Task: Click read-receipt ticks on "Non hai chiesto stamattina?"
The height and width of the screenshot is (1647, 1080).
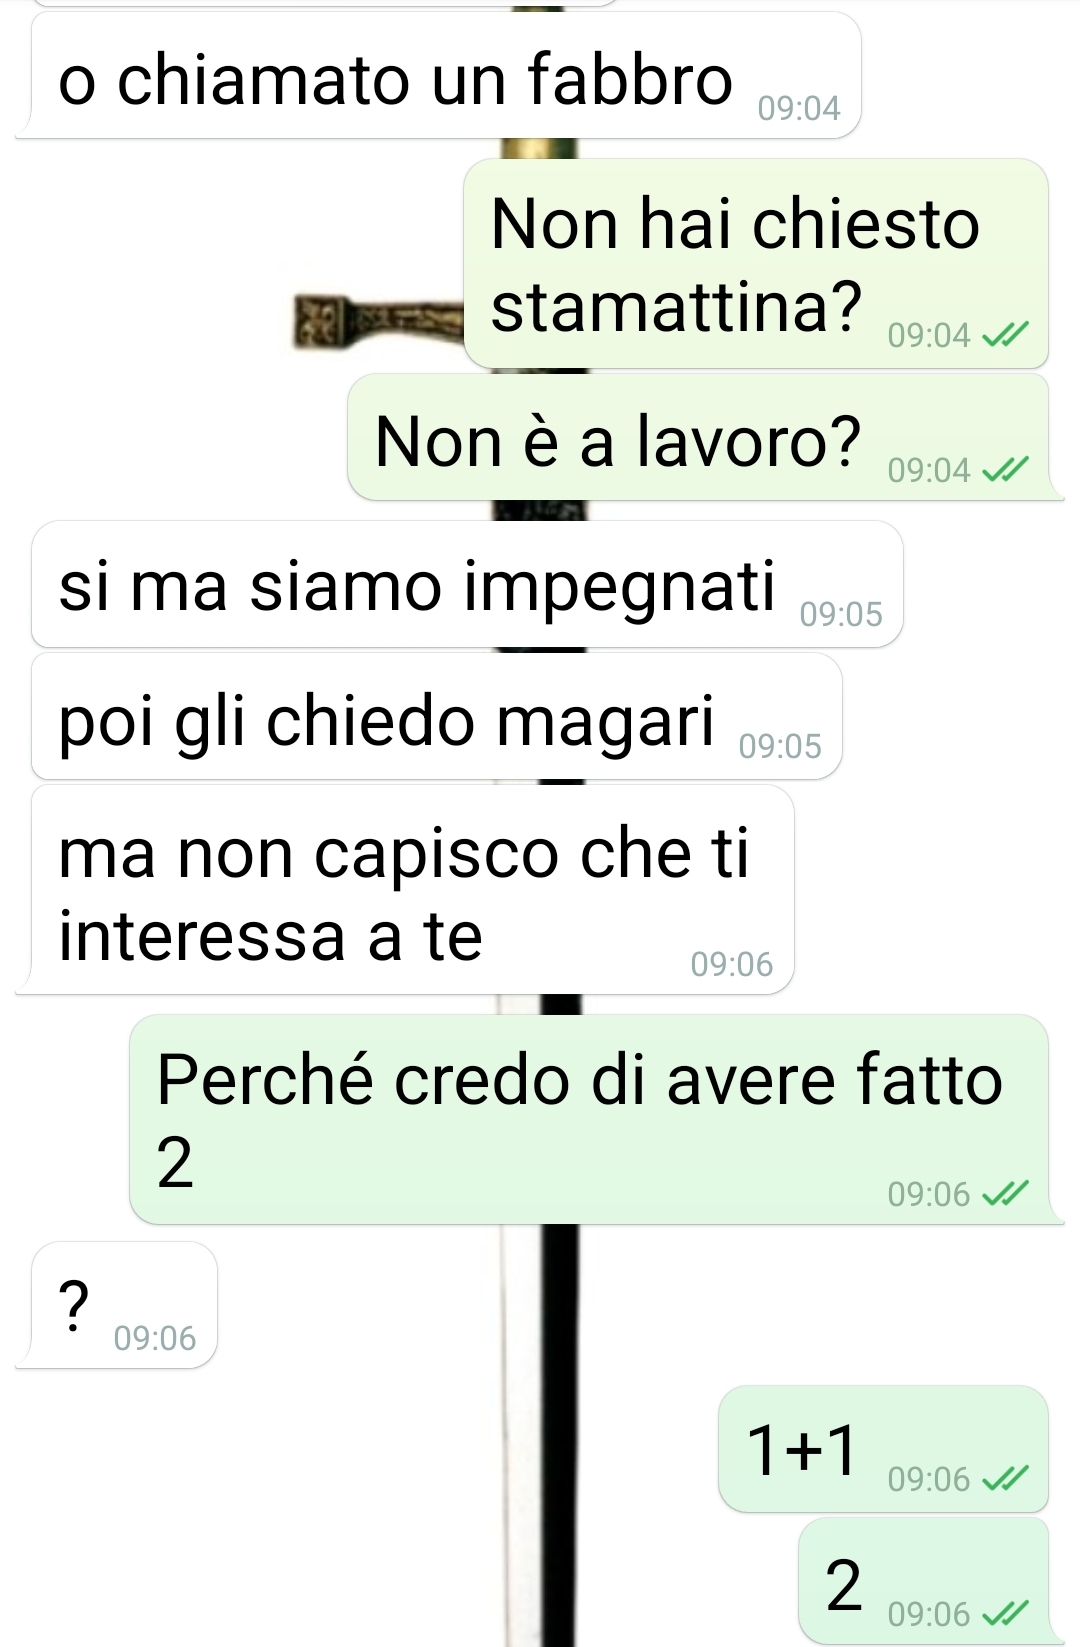Action: [1005, 336]
